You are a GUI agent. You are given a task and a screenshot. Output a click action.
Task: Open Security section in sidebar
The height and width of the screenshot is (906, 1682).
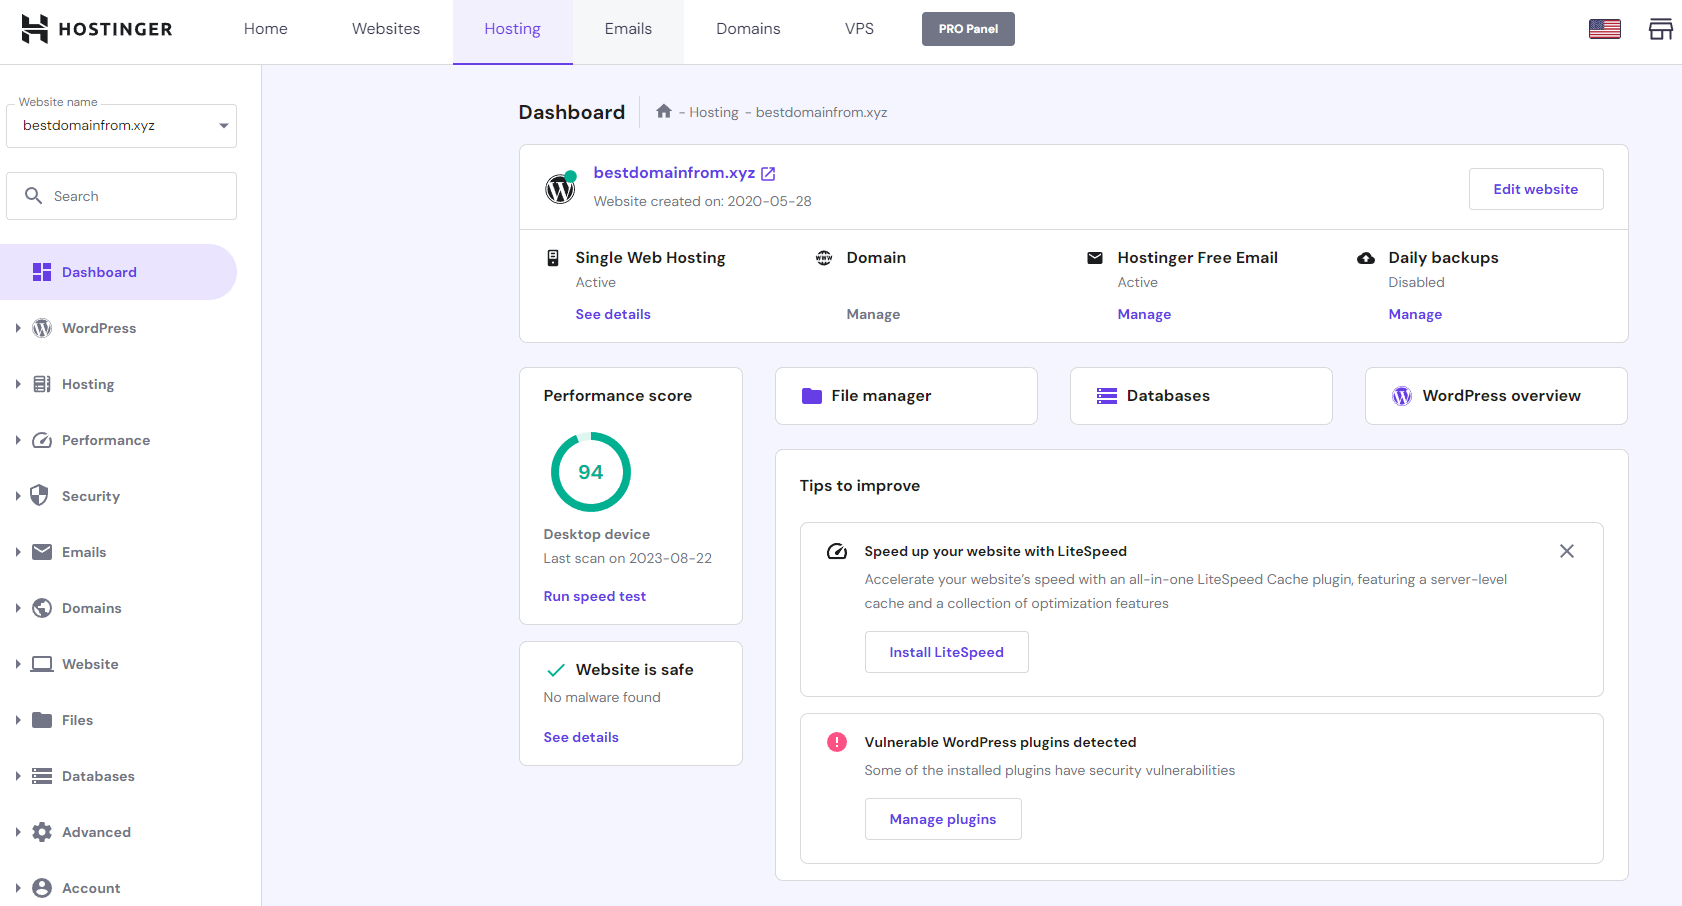click(90, 495)
